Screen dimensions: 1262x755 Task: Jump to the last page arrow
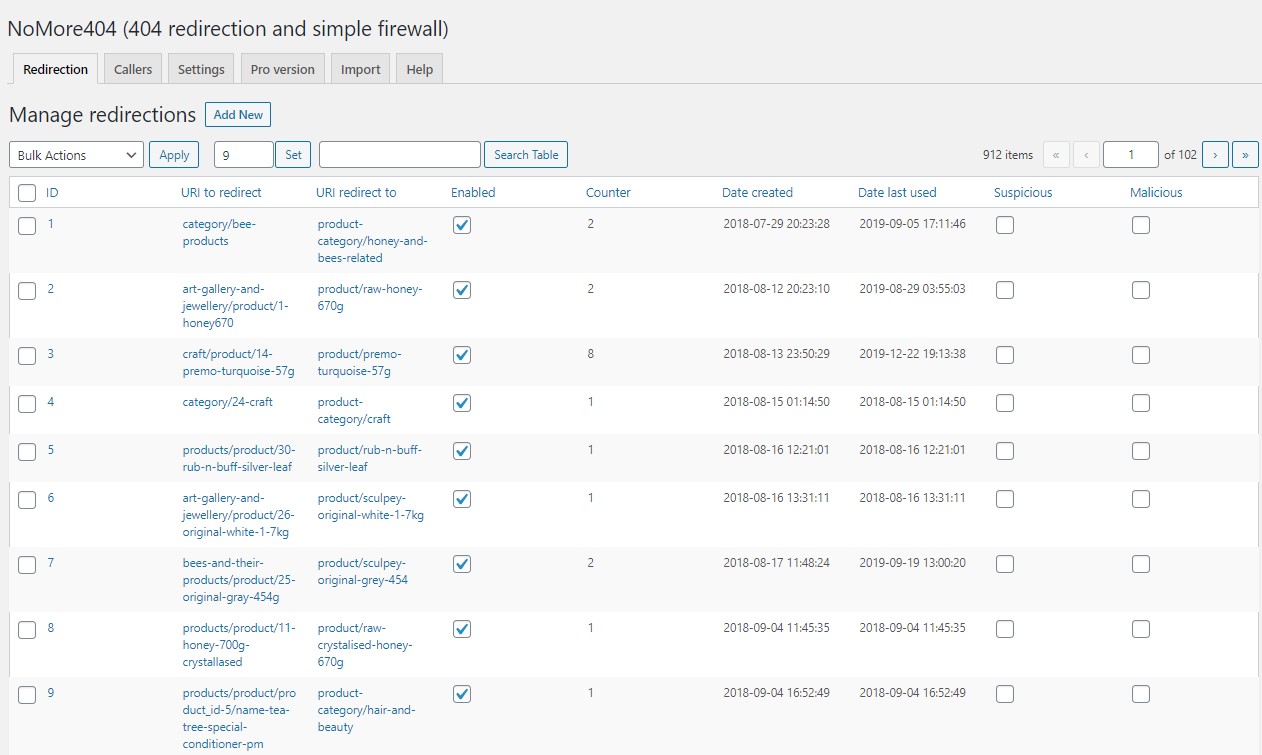click(1245, 155)
